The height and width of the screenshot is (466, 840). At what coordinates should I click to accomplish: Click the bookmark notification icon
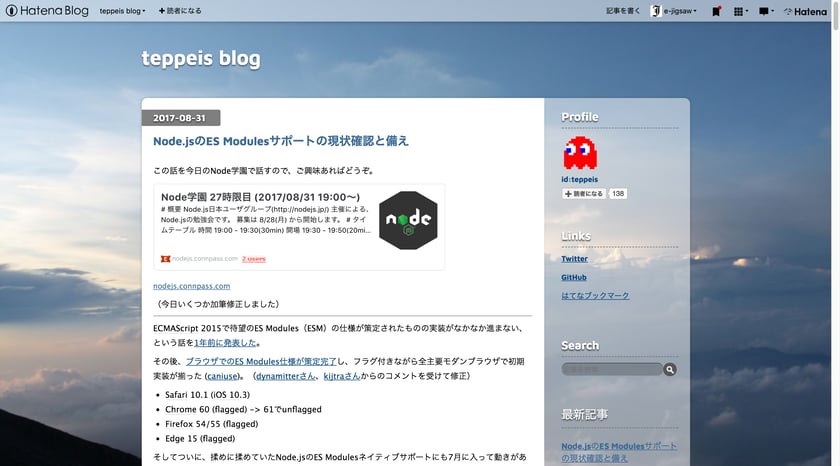[x=716, y=11]
